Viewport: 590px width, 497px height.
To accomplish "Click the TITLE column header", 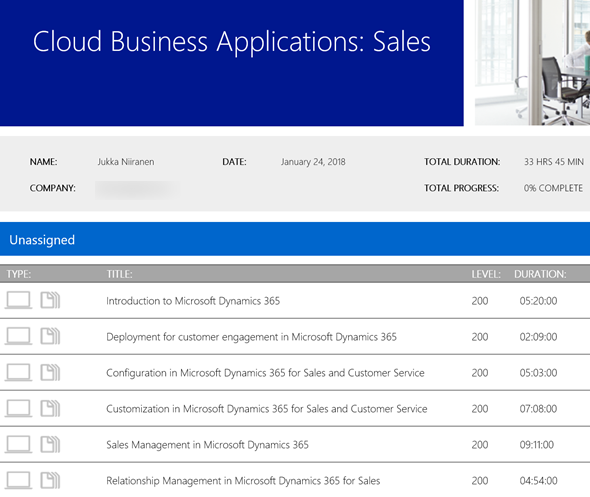I will [119, 274].
